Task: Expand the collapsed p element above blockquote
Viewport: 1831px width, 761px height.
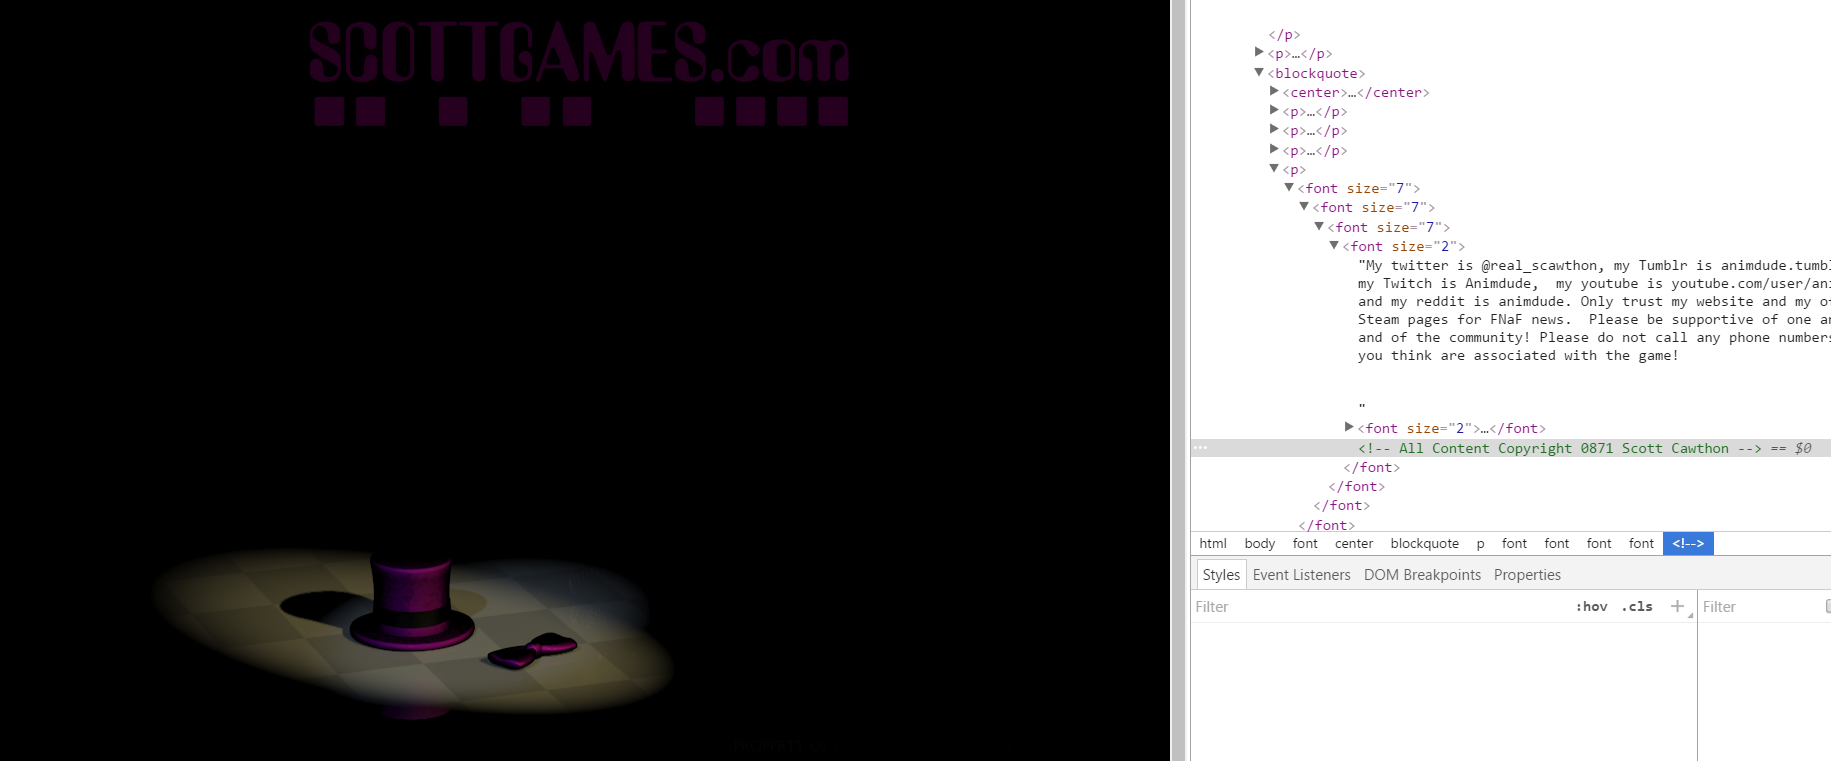Action: coord(1259,52)
